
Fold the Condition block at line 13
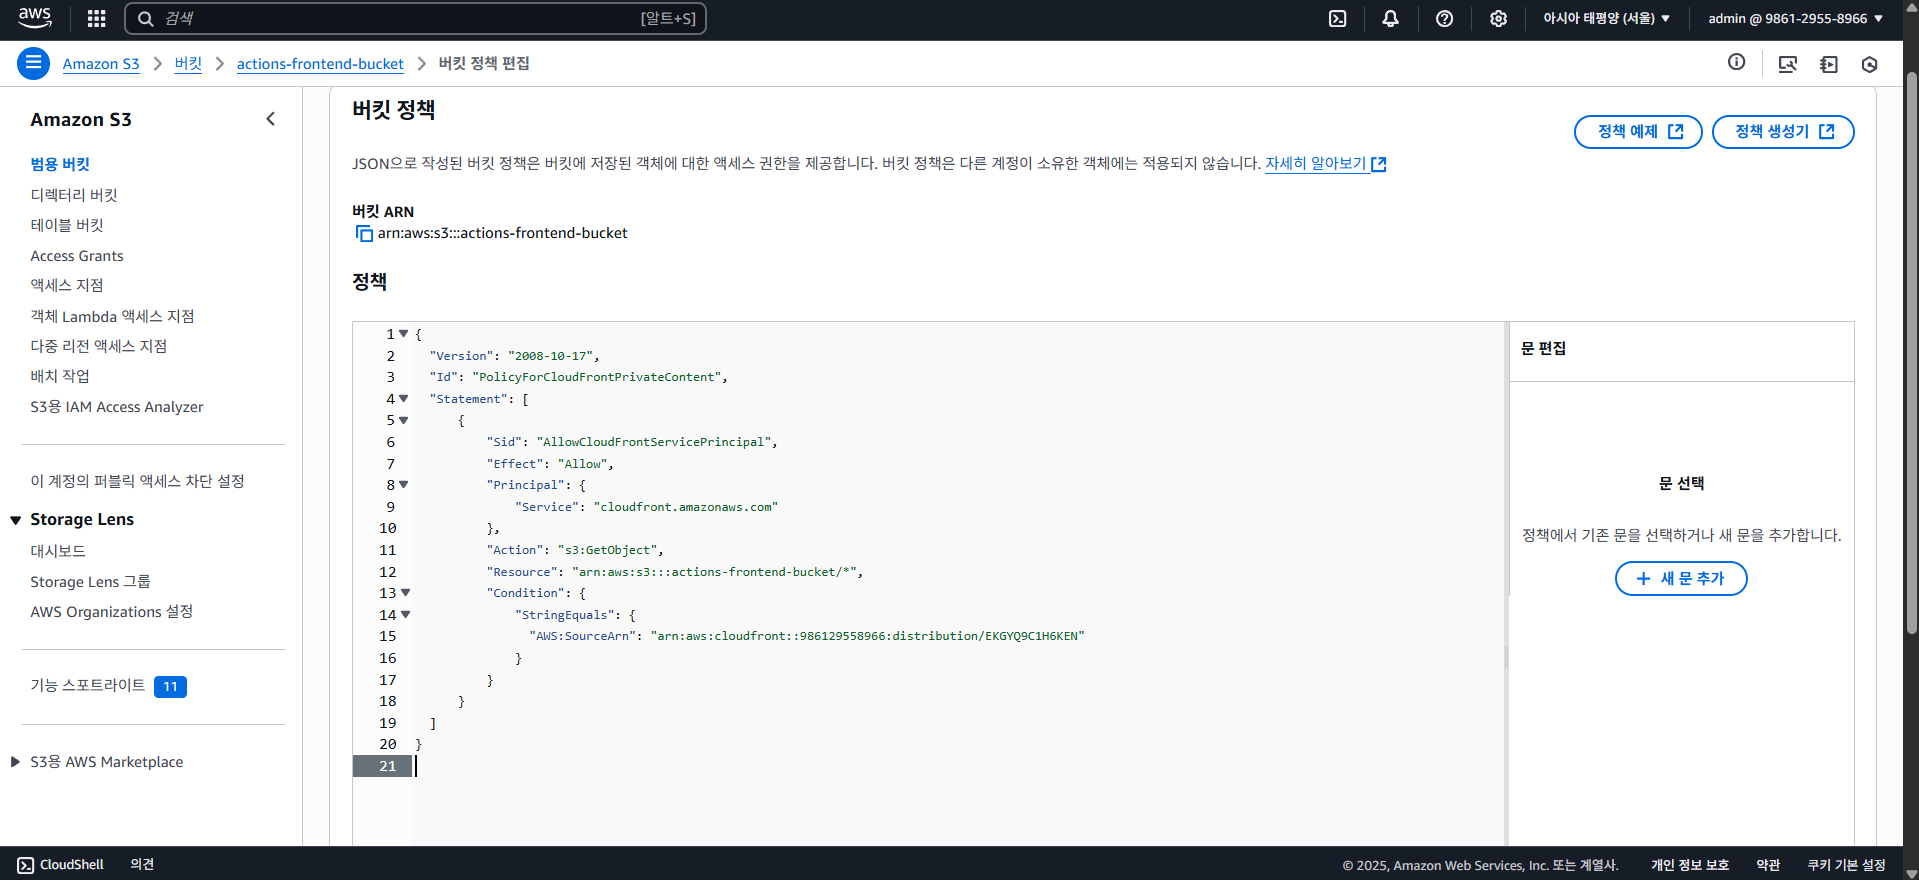coord(406,593)
